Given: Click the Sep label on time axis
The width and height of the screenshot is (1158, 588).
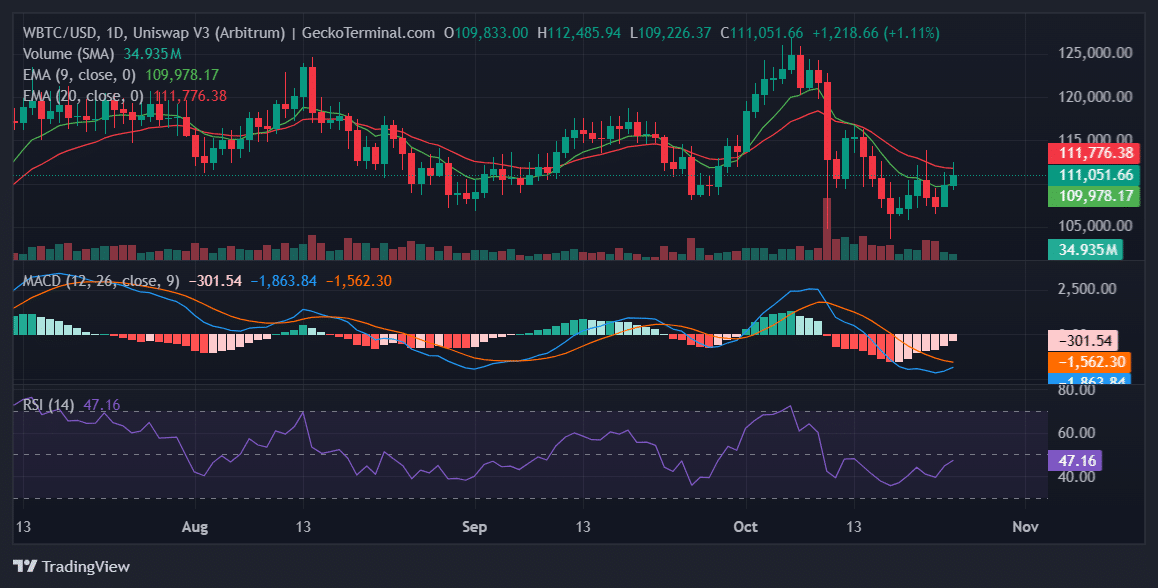Looking at the screenshot, I should coord(476,526).
